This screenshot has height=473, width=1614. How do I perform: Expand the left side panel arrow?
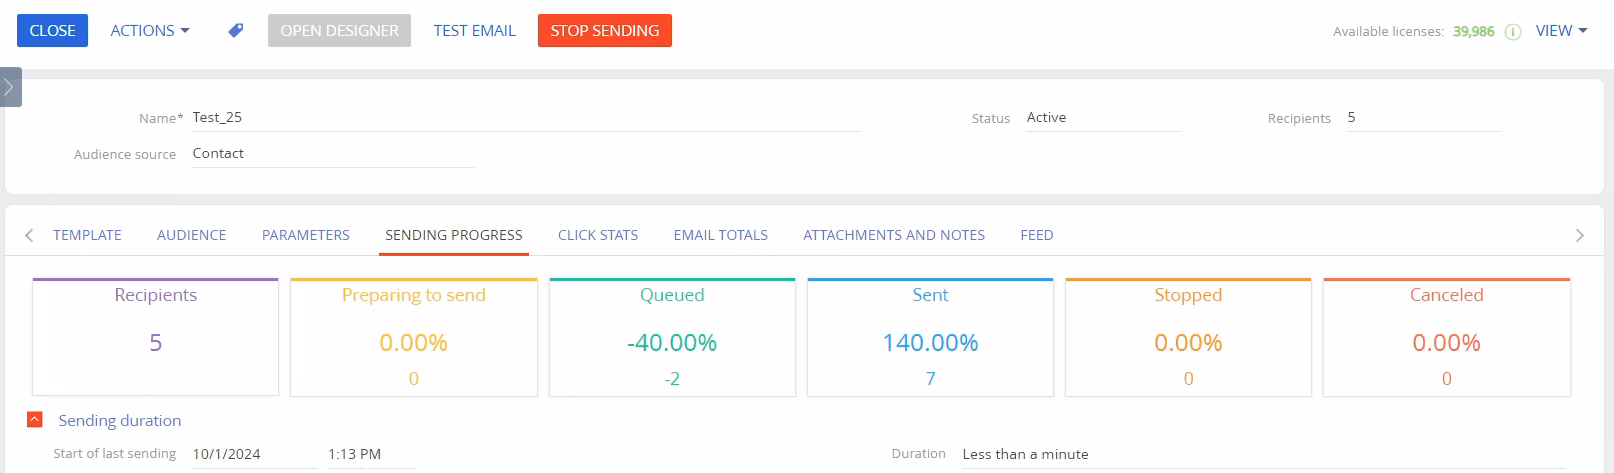point(10,87)
